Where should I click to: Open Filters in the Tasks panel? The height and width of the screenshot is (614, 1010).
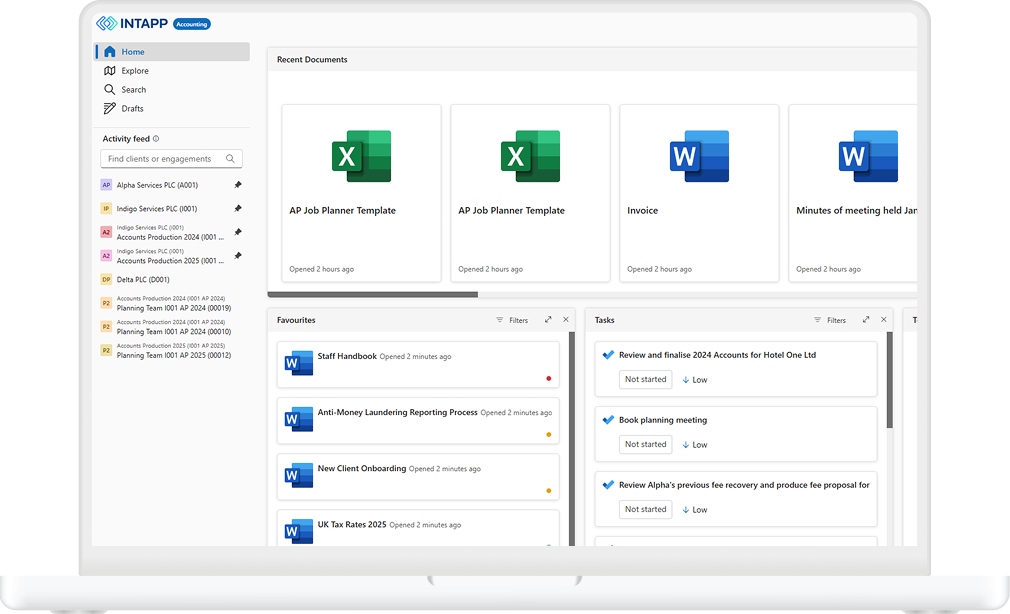(x=830, y=320)
